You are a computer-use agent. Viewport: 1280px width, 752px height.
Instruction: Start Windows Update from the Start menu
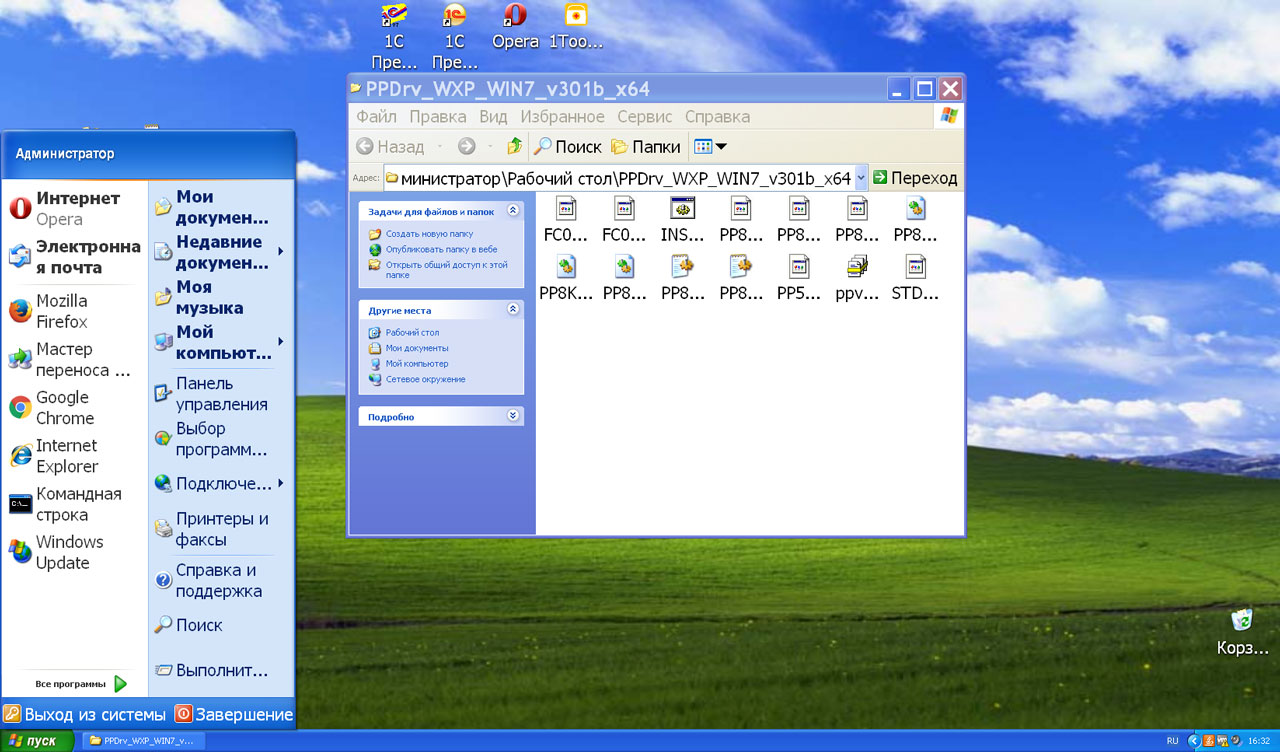68,552
